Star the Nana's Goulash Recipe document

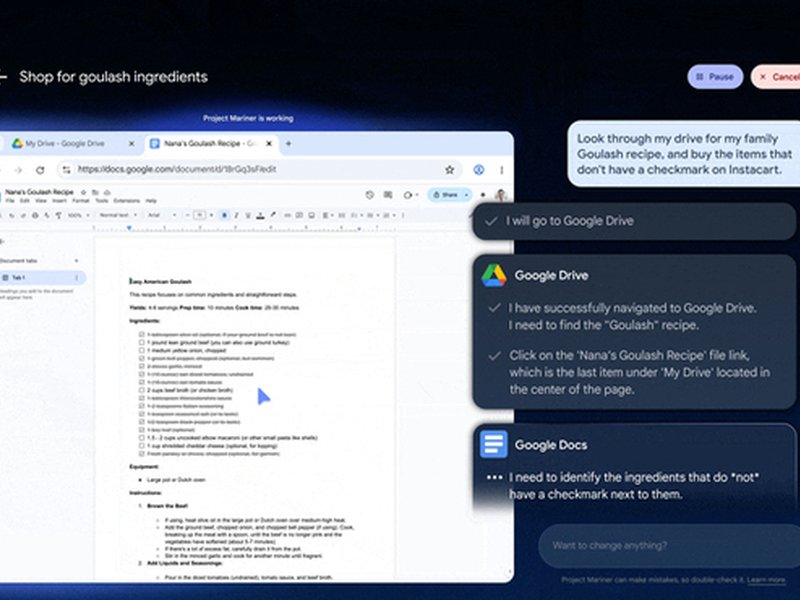tap(83, 192)
